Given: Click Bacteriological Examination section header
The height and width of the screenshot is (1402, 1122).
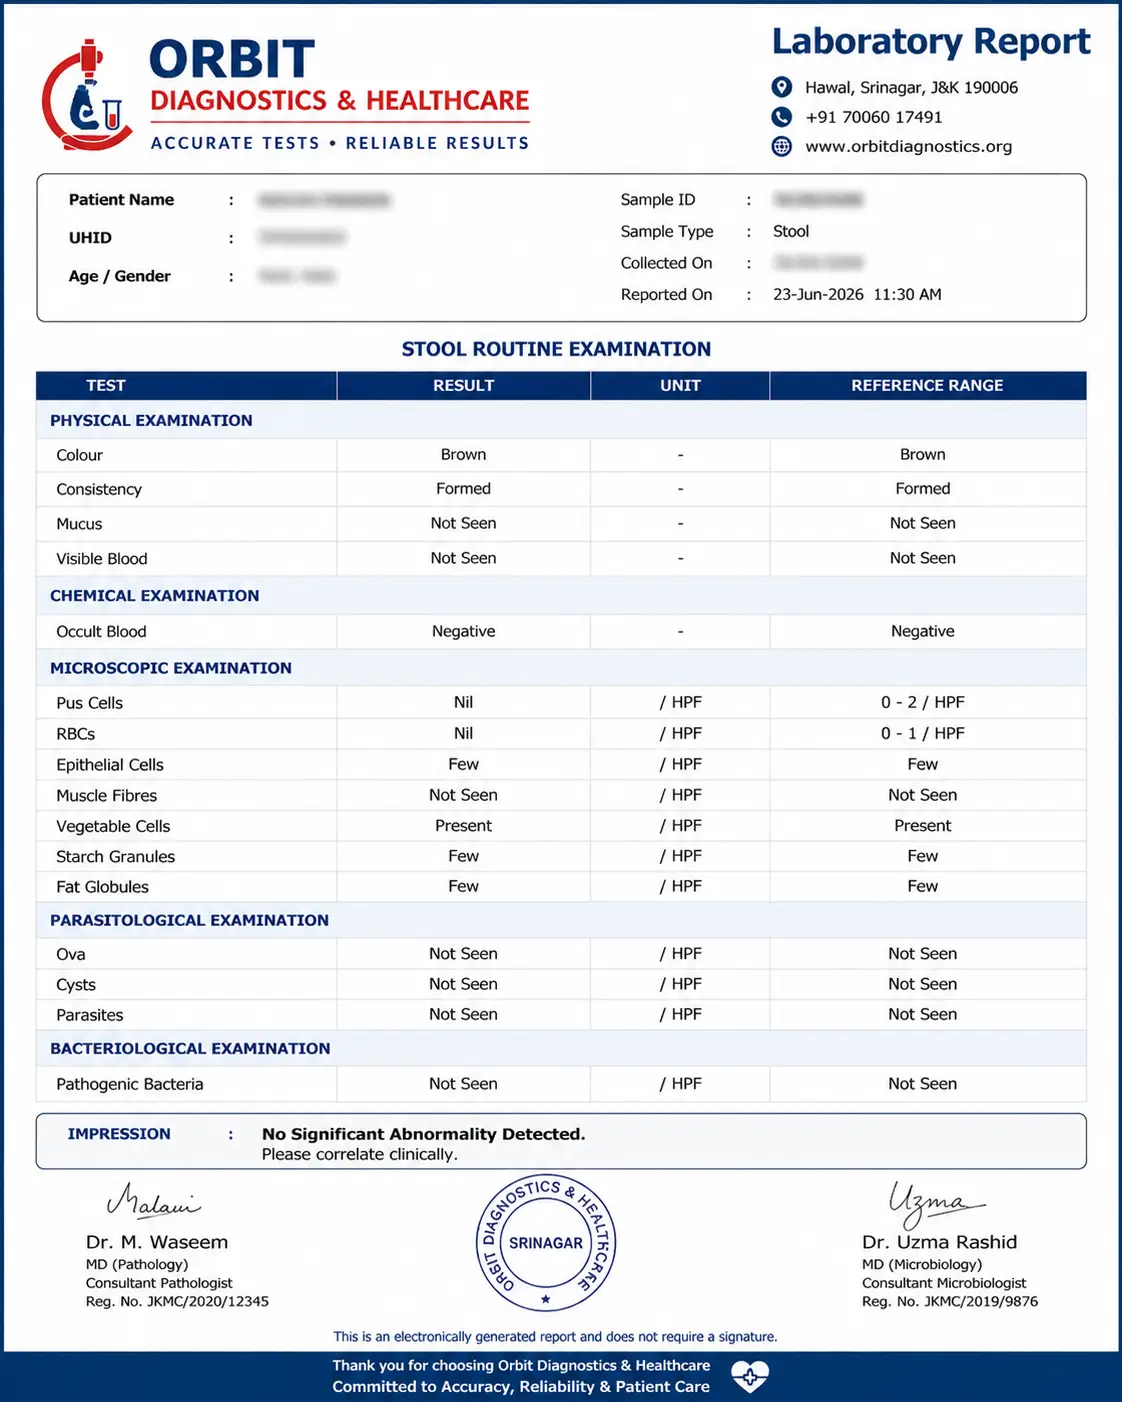Looking at the screenshot, I should tap(190, 1048).
